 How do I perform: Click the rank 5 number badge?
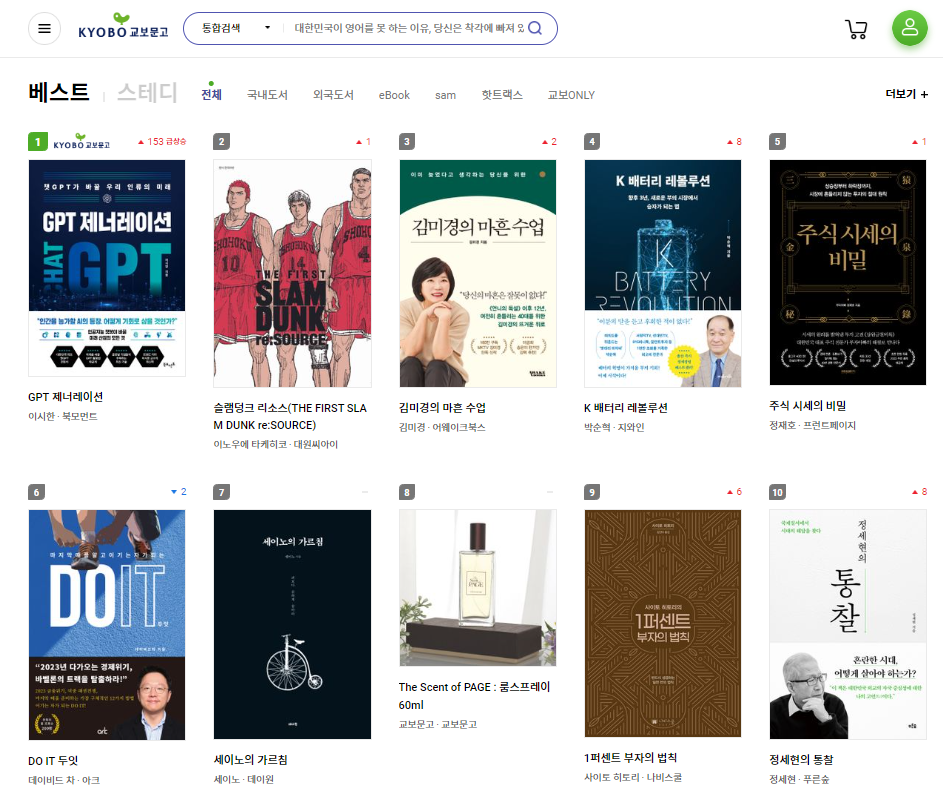tap(777, 142)
